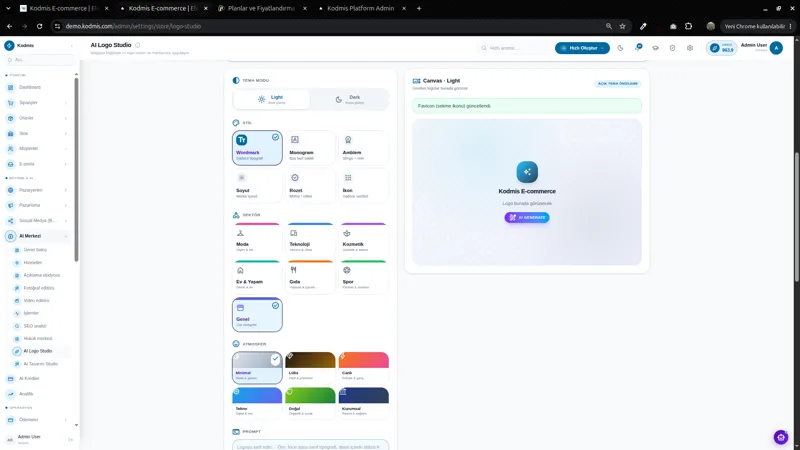Viewport: 800px width, 450px height.
Task: Open the Pazarlama megaphone icon
Action: tap(11, 205)
